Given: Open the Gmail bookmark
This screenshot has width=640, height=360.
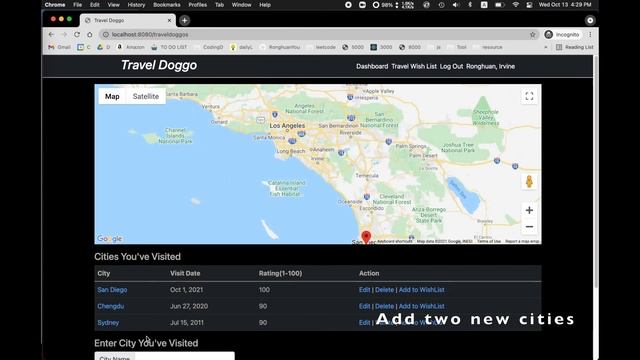Looking at the screenshot, I should (60, 47).
